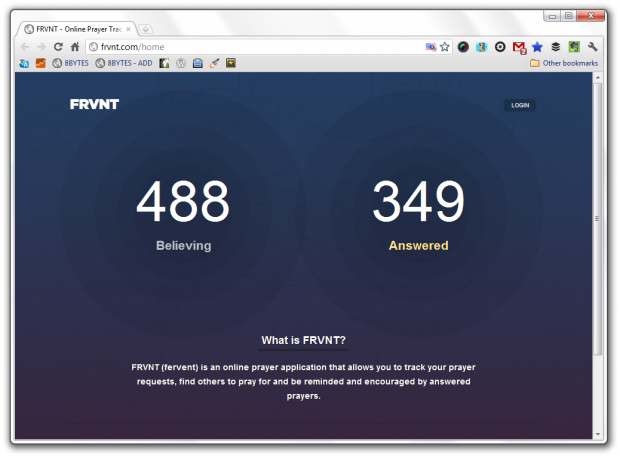Viewport: 620px width, 456px height.
Task: Open the first blue bookmark bar icon
Action: pos(24,63)
